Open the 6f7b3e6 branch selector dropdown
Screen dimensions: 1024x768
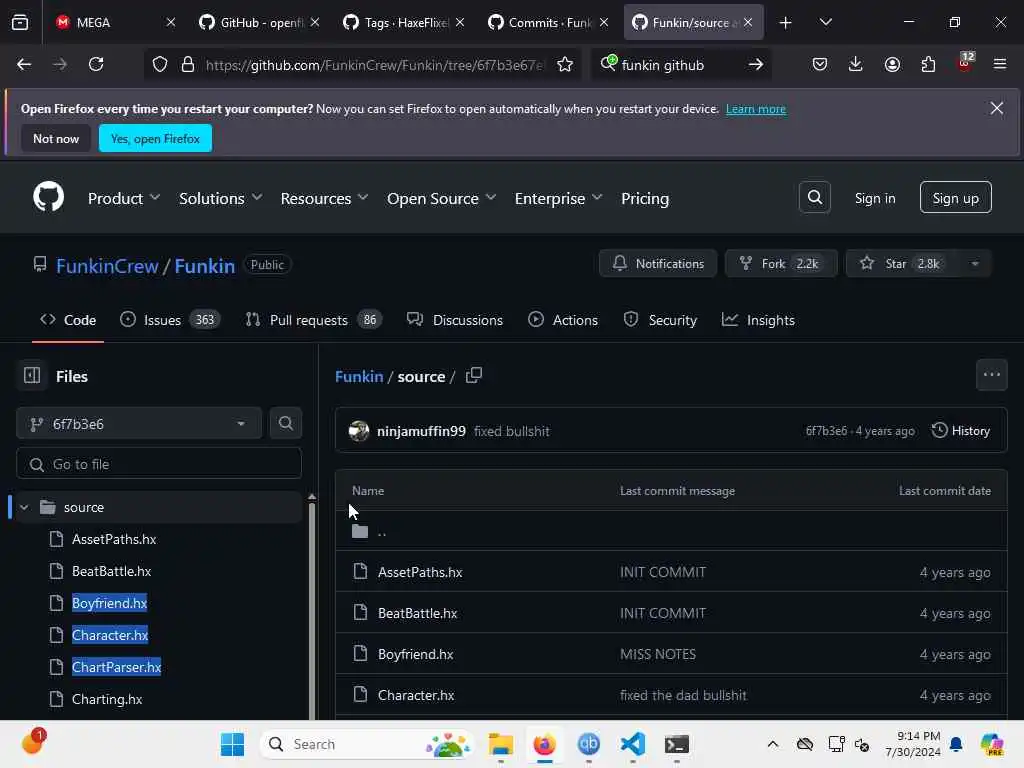click(139, 423)
